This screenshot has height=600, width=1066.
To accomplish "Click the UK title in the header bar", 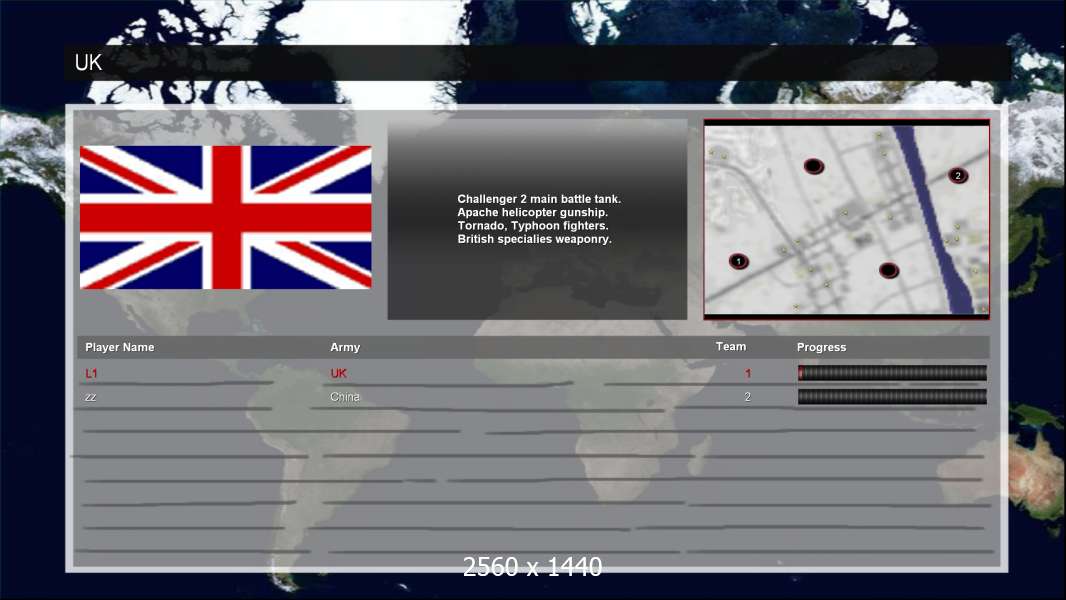I will tap(88, 63).
